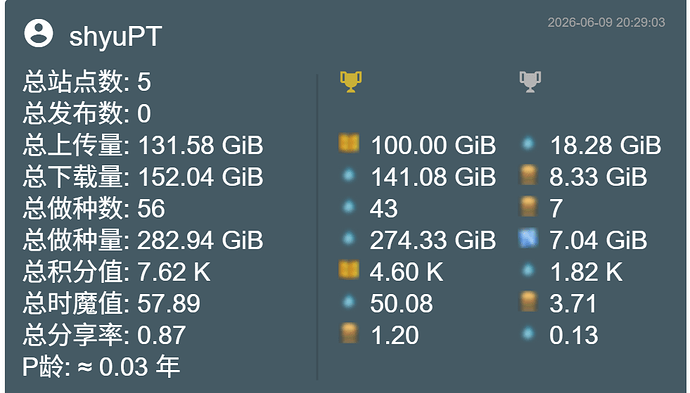Screen dimensions: 690x393
Task: Click site icon next to 4.60 K
Action: coord(349,270)
